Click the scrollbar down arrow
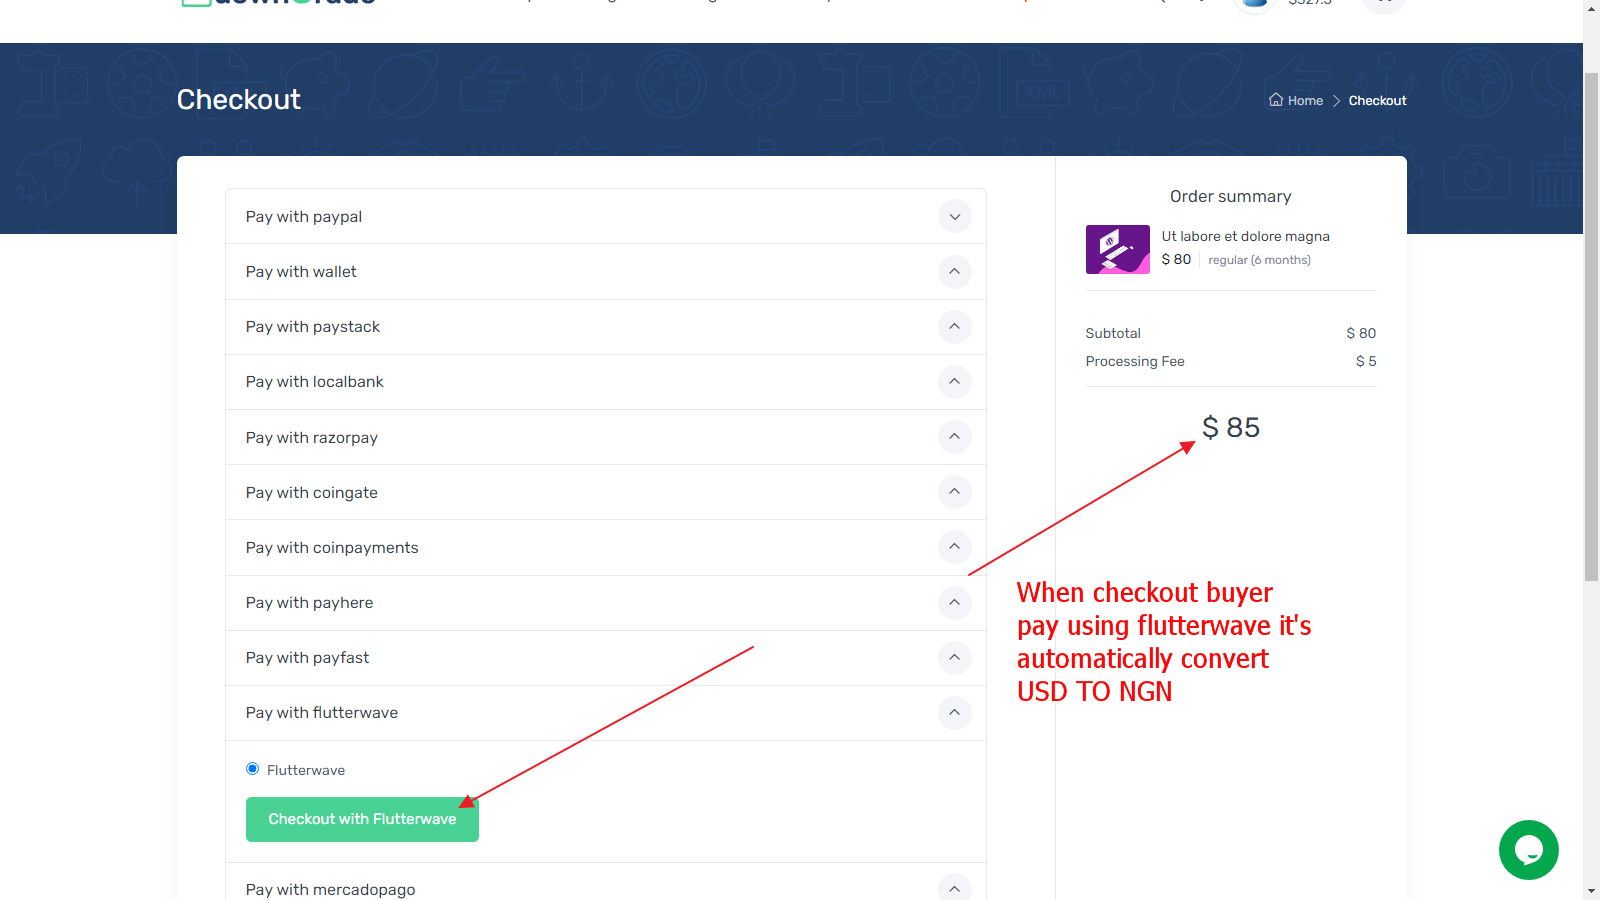The height and width of the screenshot is (900, 1600). [x=1591, y=890]
